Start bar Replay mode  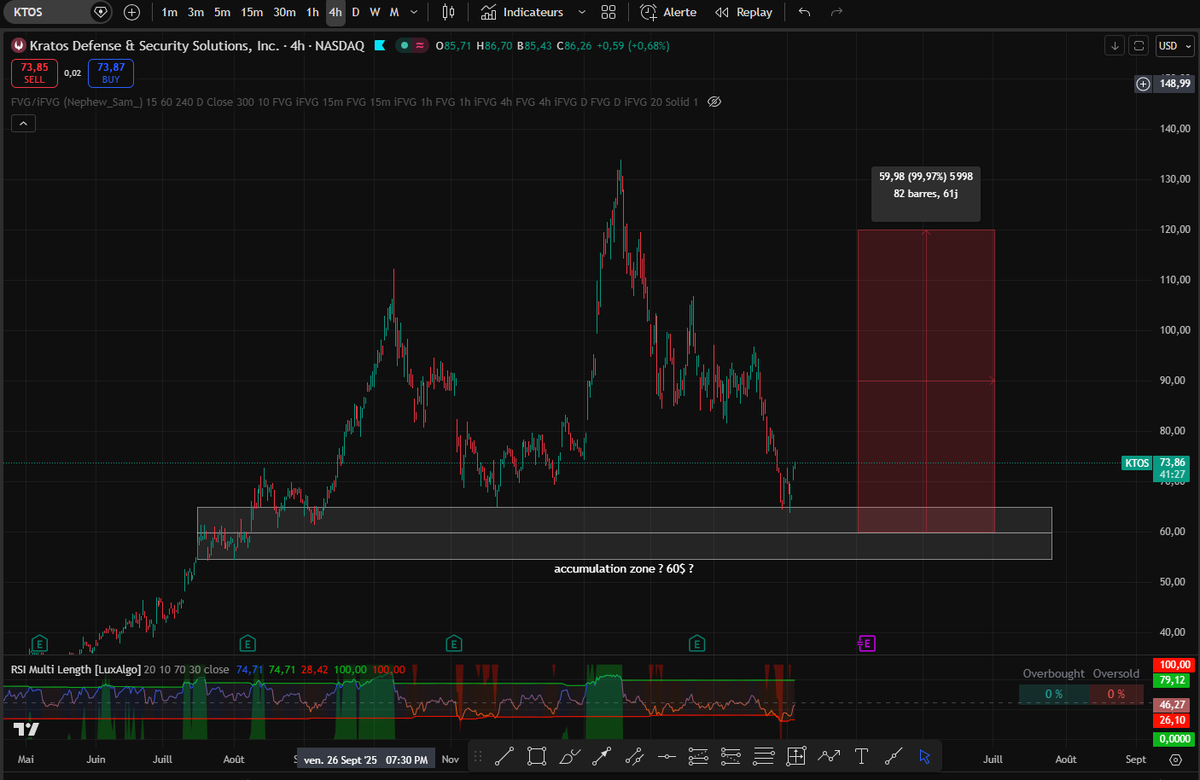743,12
